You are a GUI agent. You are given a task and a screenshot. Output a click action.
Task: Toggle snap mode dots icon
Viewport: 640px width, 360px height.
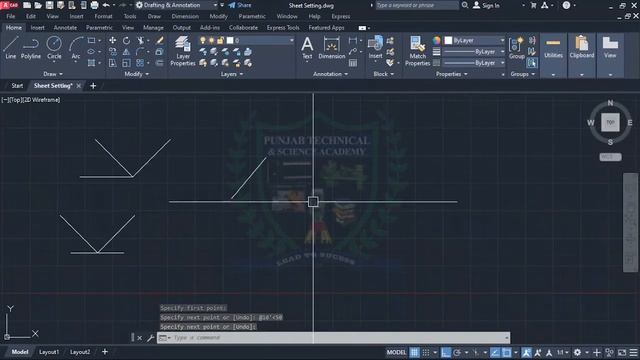[x=426, y=352]
